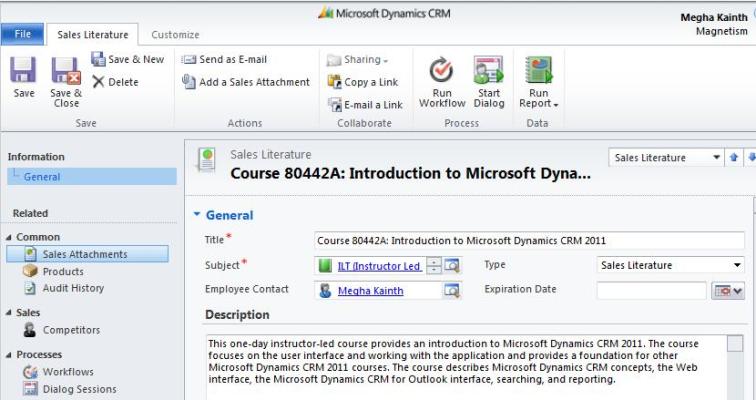Open Workflows under Processes

click(x=58, y=372)
